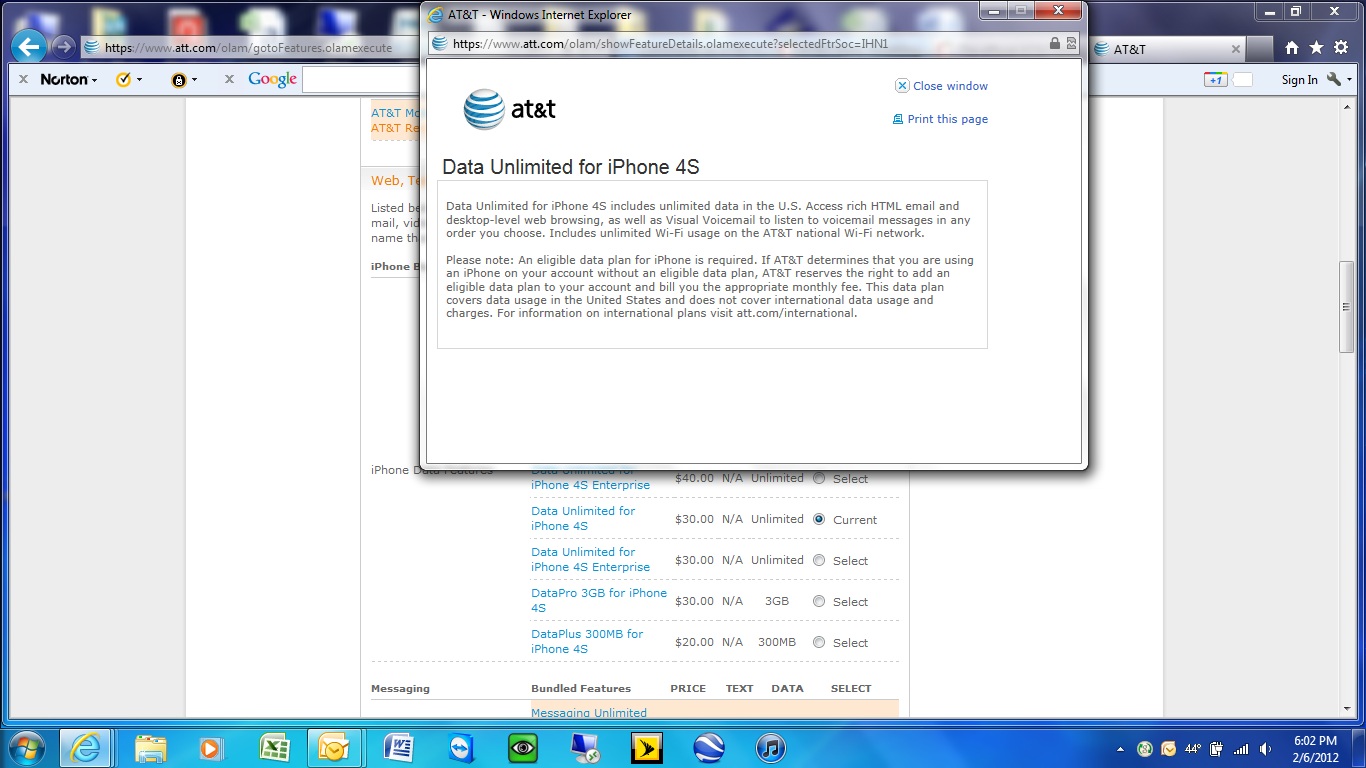Click the network signal tray icon

tap(1241, 749)
